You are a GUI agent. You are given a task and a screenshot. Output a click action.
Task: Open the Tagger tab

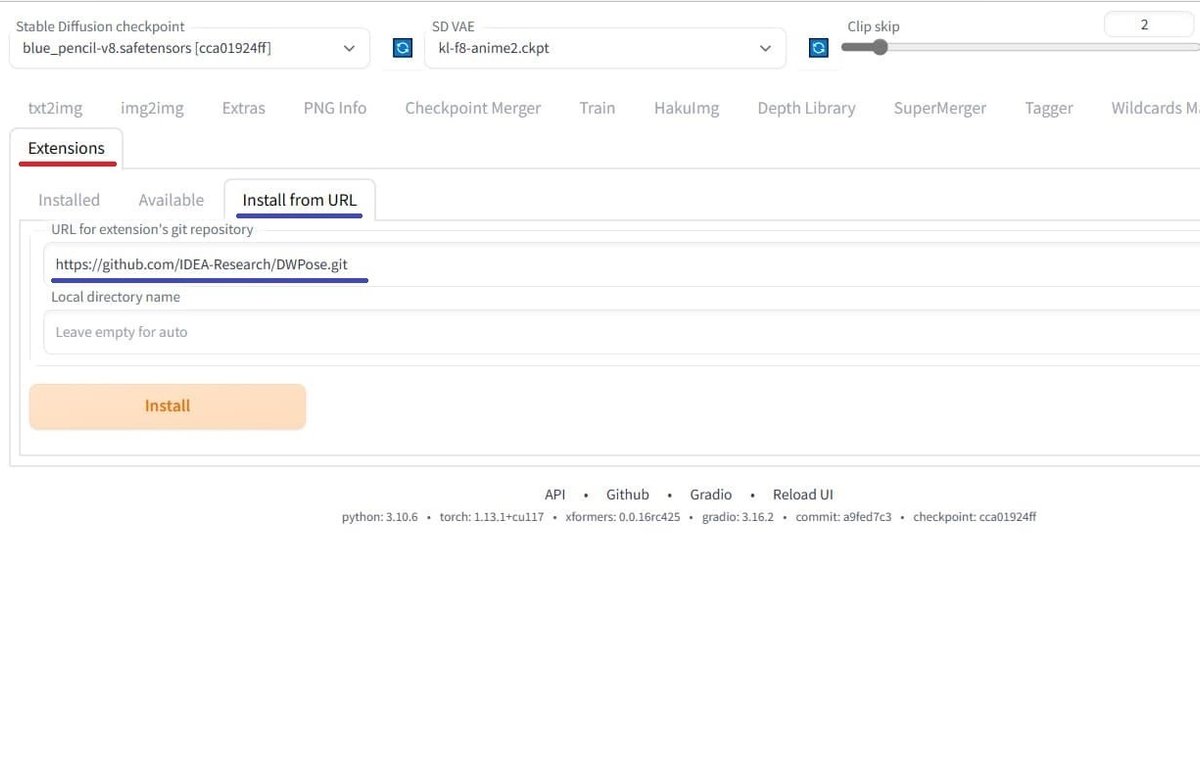pos(1048,107)
